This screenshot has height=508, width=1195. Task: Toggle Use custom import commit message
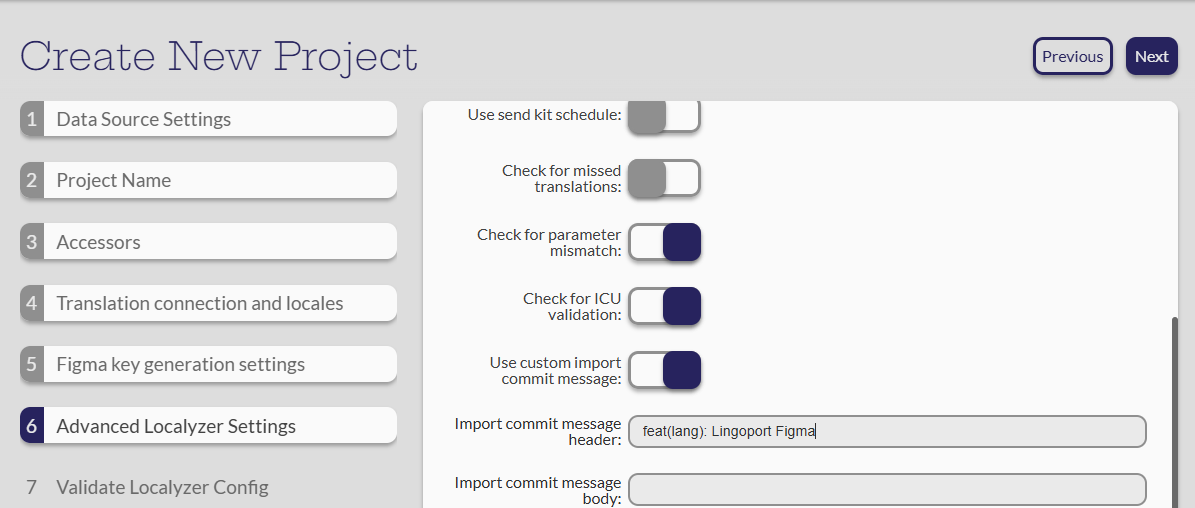pyautogui.click(x=664, y=371)
